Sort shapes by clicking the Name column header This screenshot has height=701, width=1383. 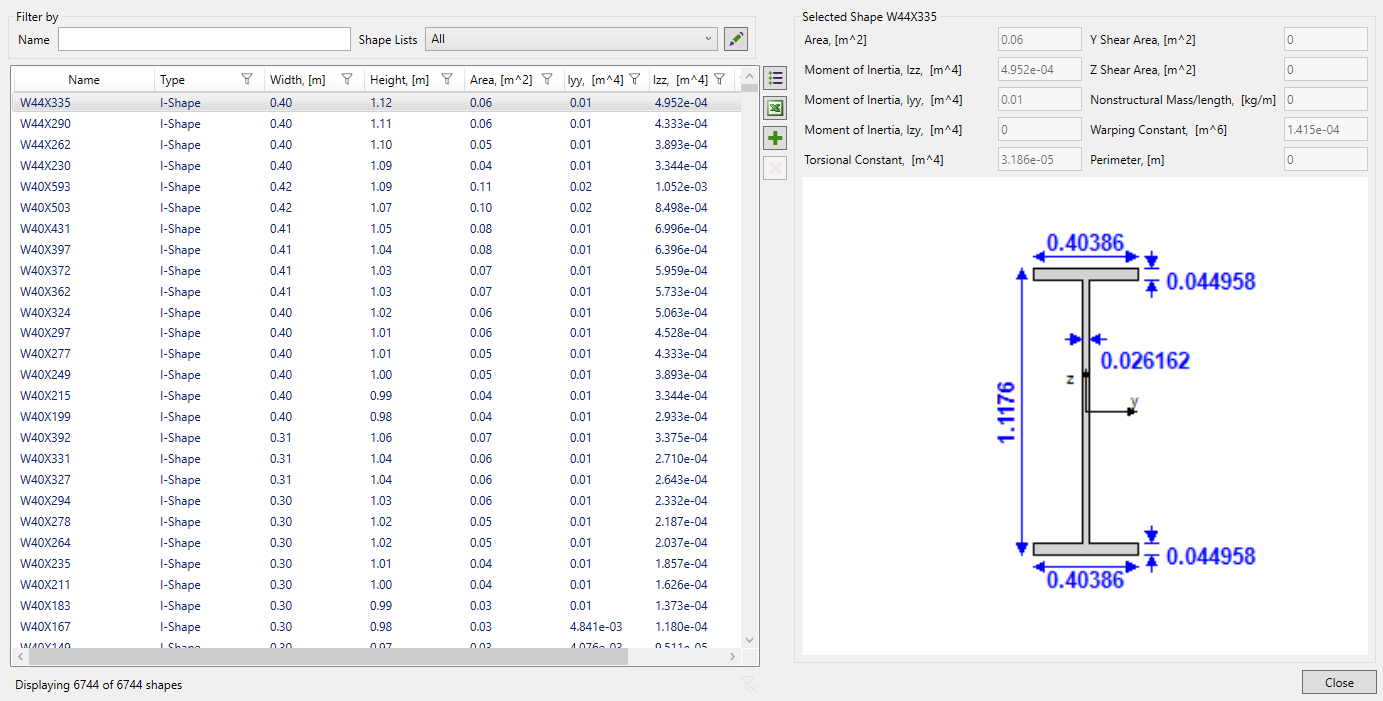pos(85,79)
